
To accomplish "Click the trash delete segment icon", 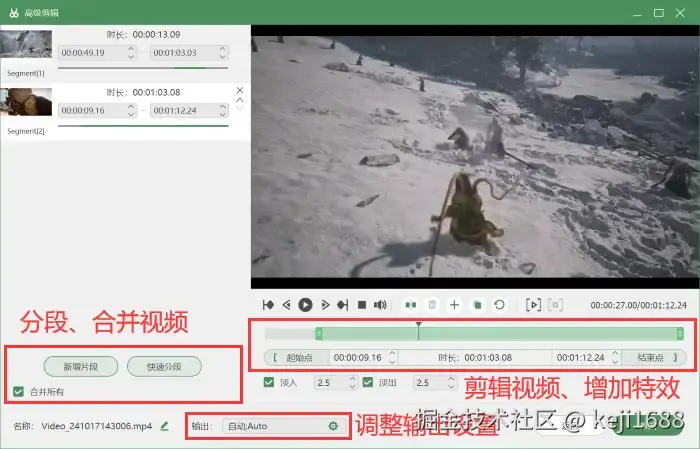I will click(432, 305).
